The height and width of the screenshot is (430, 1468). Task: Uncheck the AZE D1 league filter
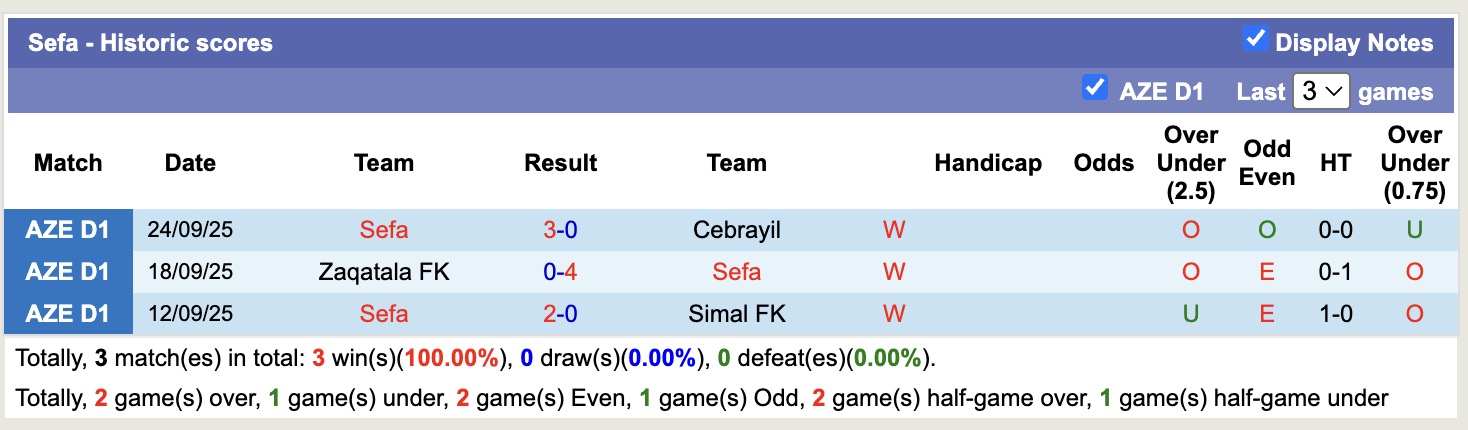1095,88
